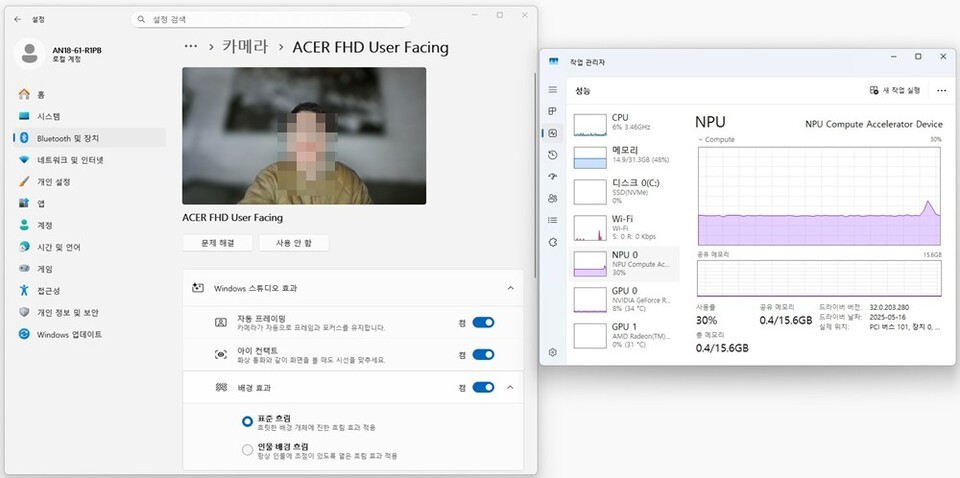Image resolution: width=960 pixels, height=478 pixels.
Task: Click the search magnifier icon in Settings
Action: pyautogui.click(x=141, y=20)
